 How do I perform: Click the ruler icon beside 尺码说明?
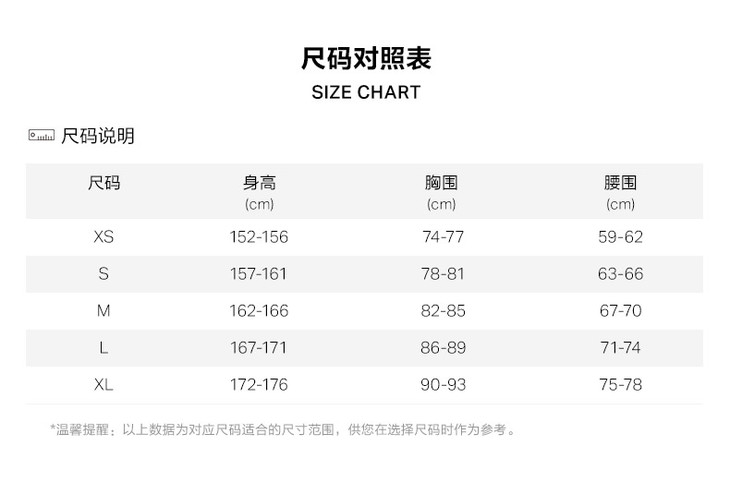pyautogui.click(x=40, y=136)
